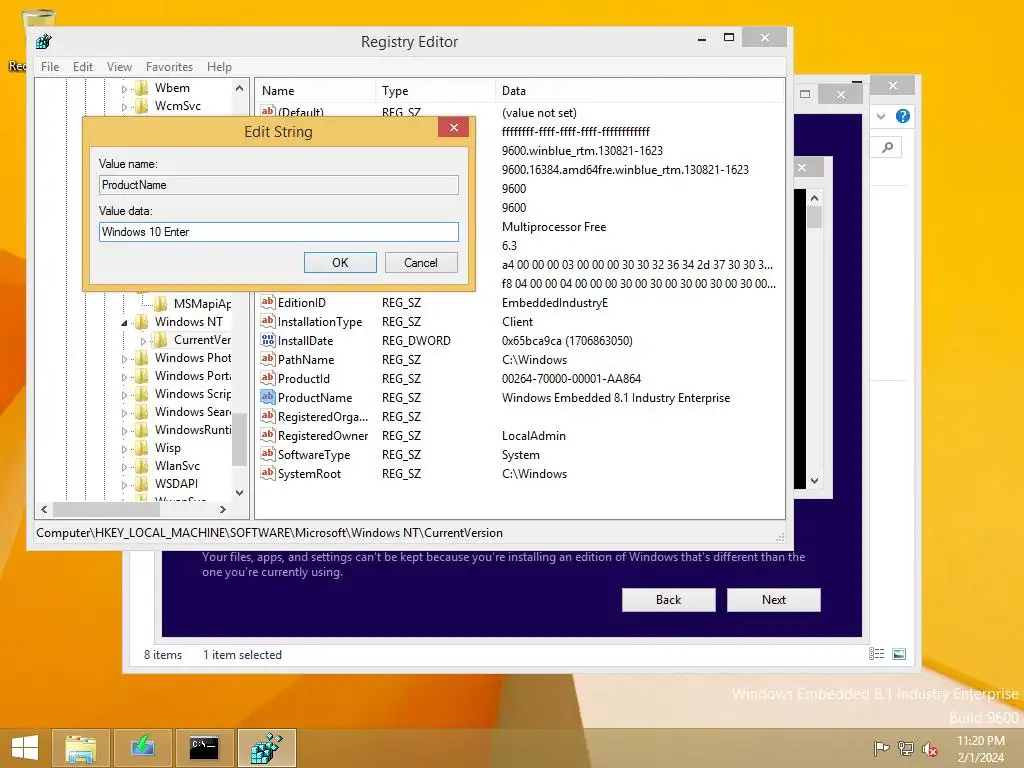Click the Data column header
The image size is (1024, 768).
(640, 91)
